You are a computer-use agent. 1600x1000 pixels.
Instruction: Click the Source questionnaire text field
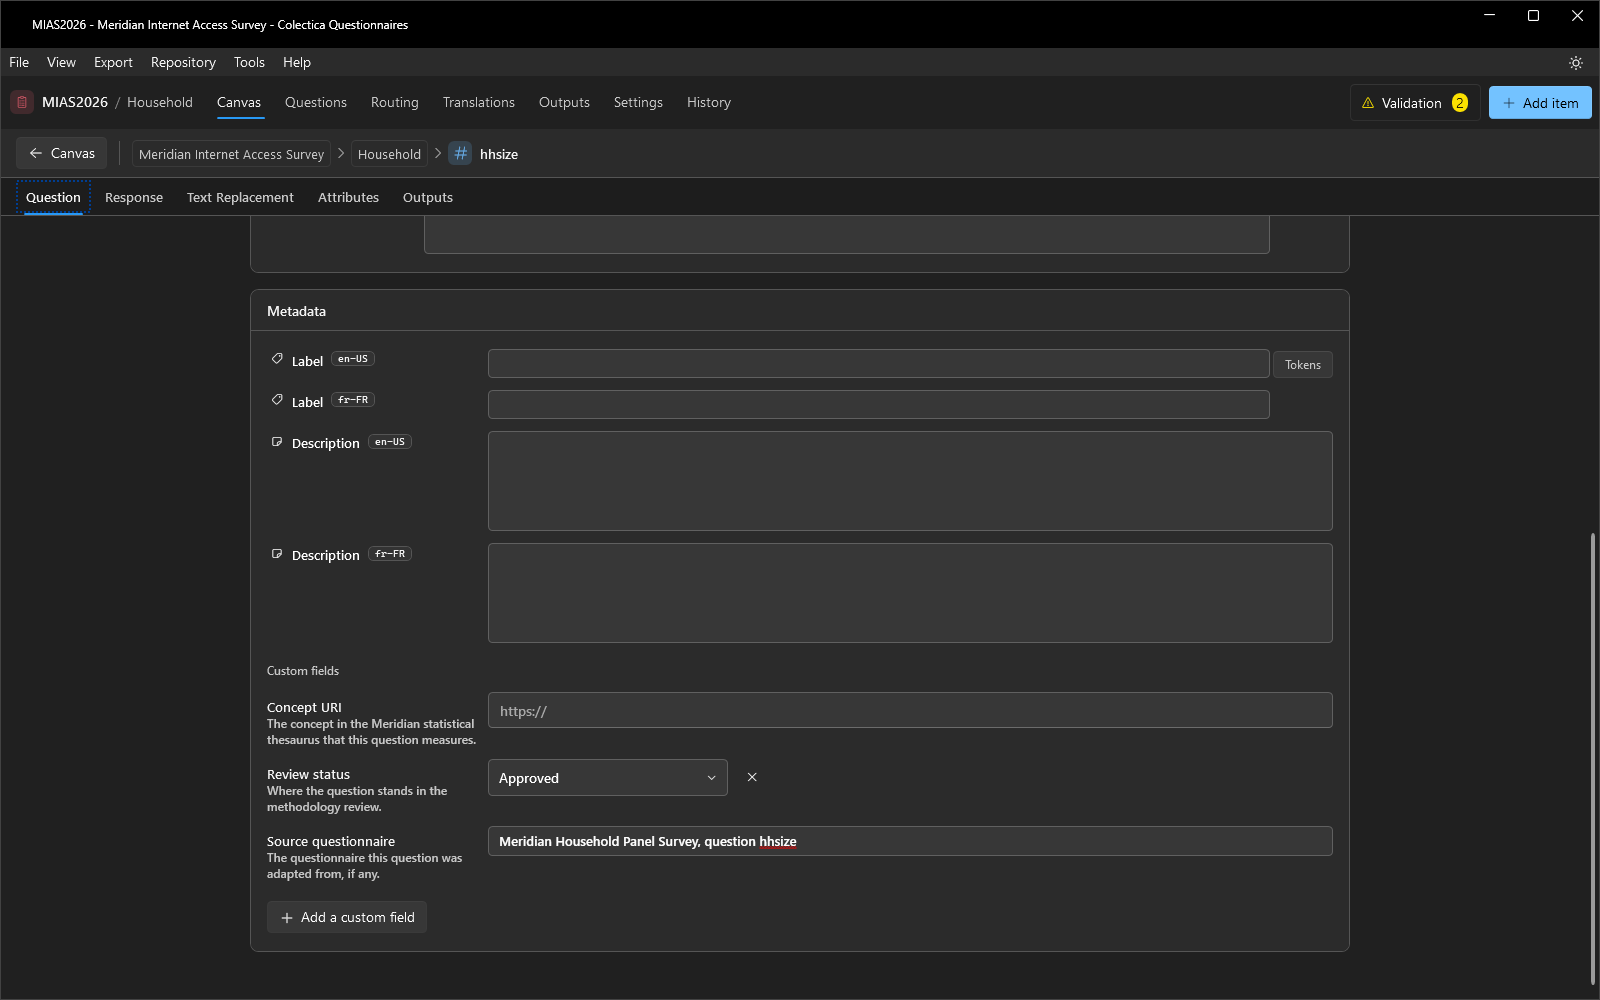(x=910, y=841)
